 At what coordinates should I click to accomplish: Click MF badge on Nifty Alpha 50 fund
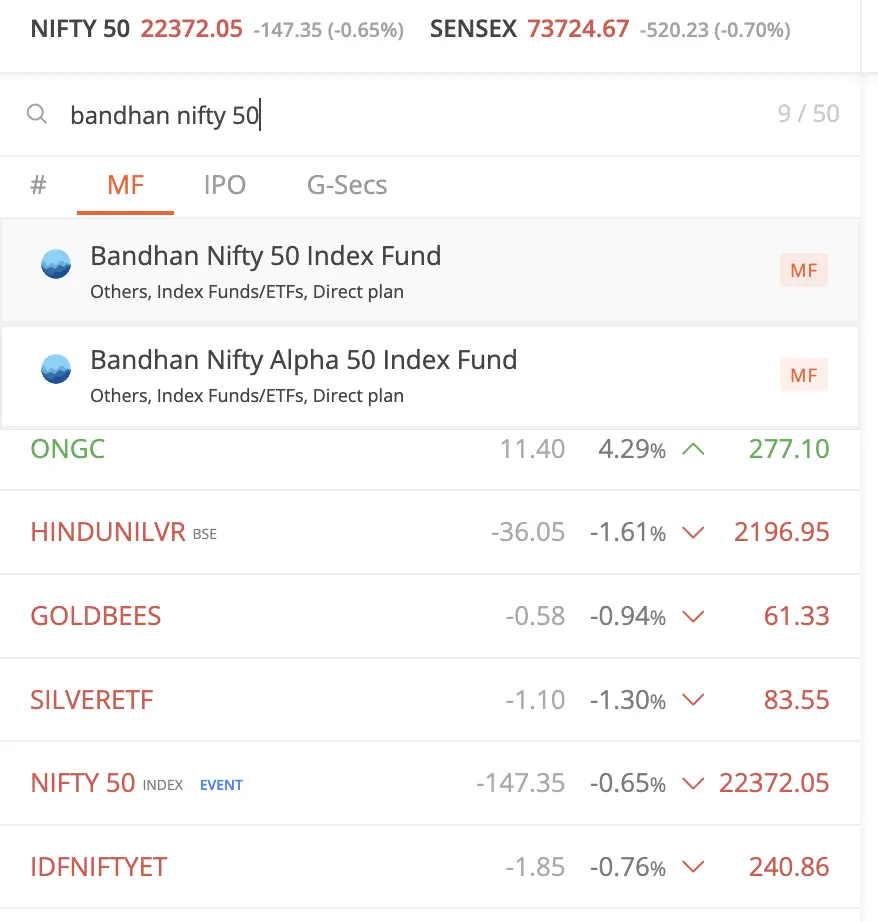tap(804, 375)
